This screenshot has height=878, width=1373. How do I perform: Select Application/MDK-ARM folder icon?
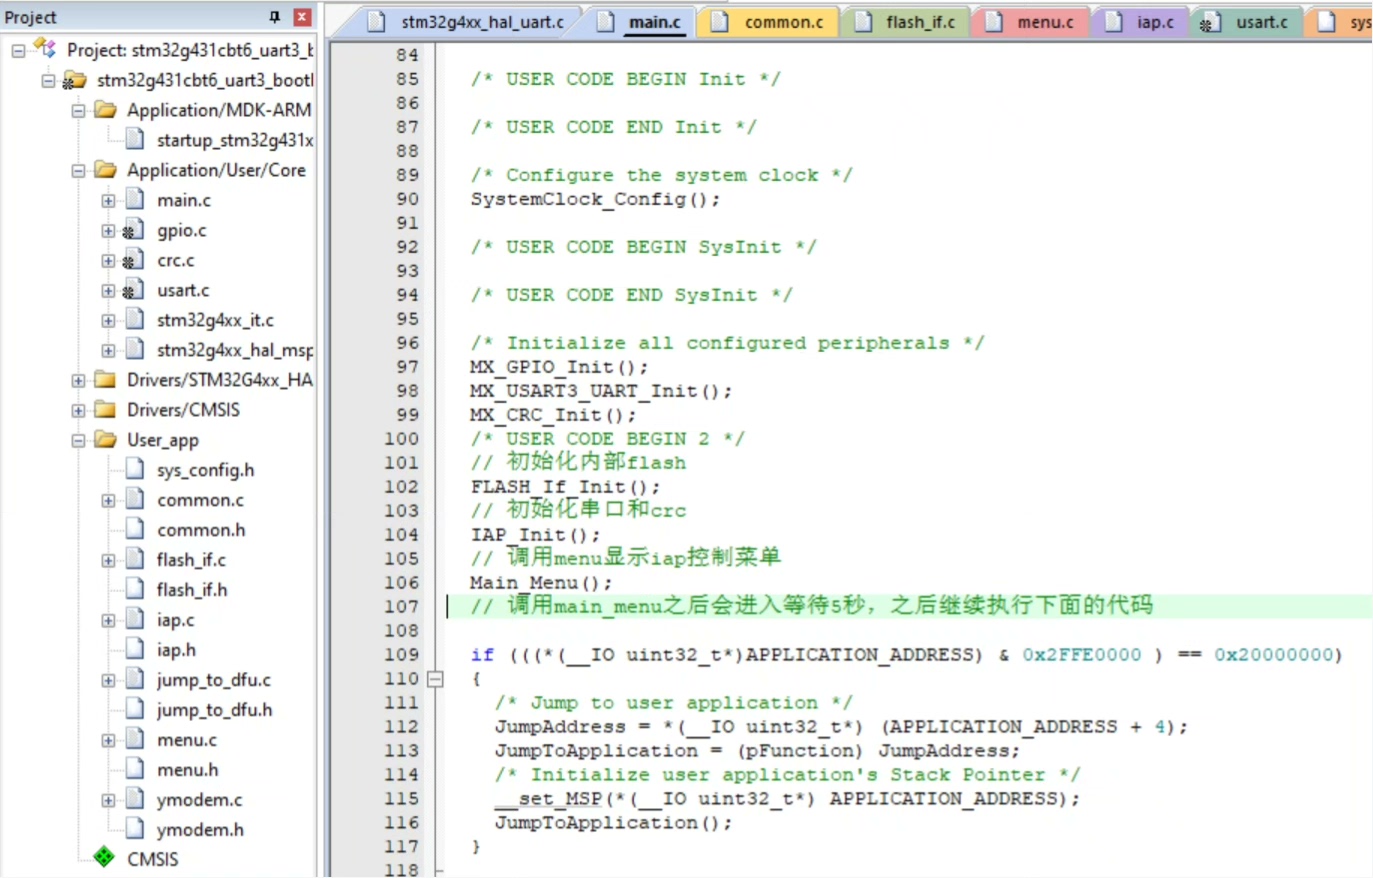tap(105, 109)
